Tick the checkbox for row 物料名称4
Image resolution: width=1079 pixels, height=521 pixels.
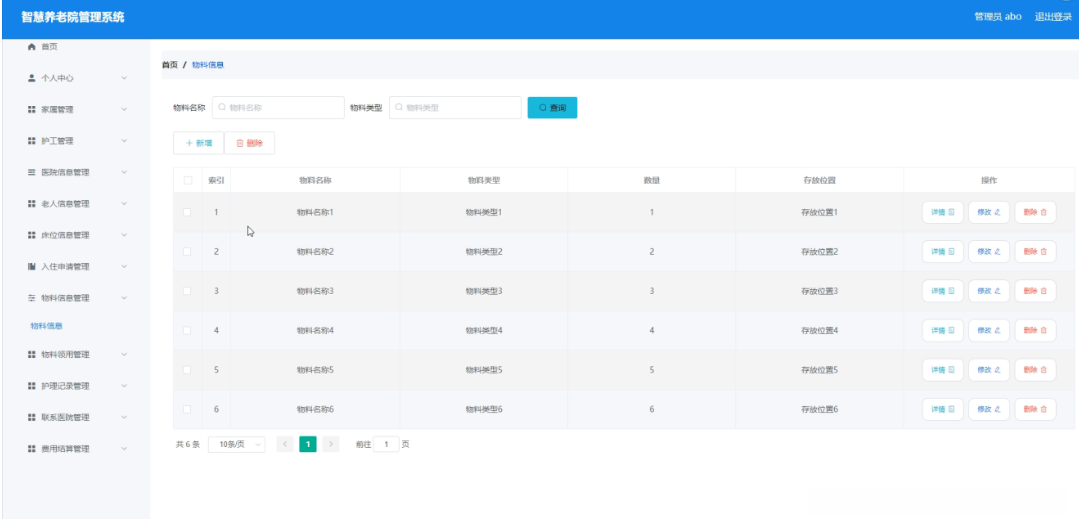pyautogui.click(x=187, y=330)
